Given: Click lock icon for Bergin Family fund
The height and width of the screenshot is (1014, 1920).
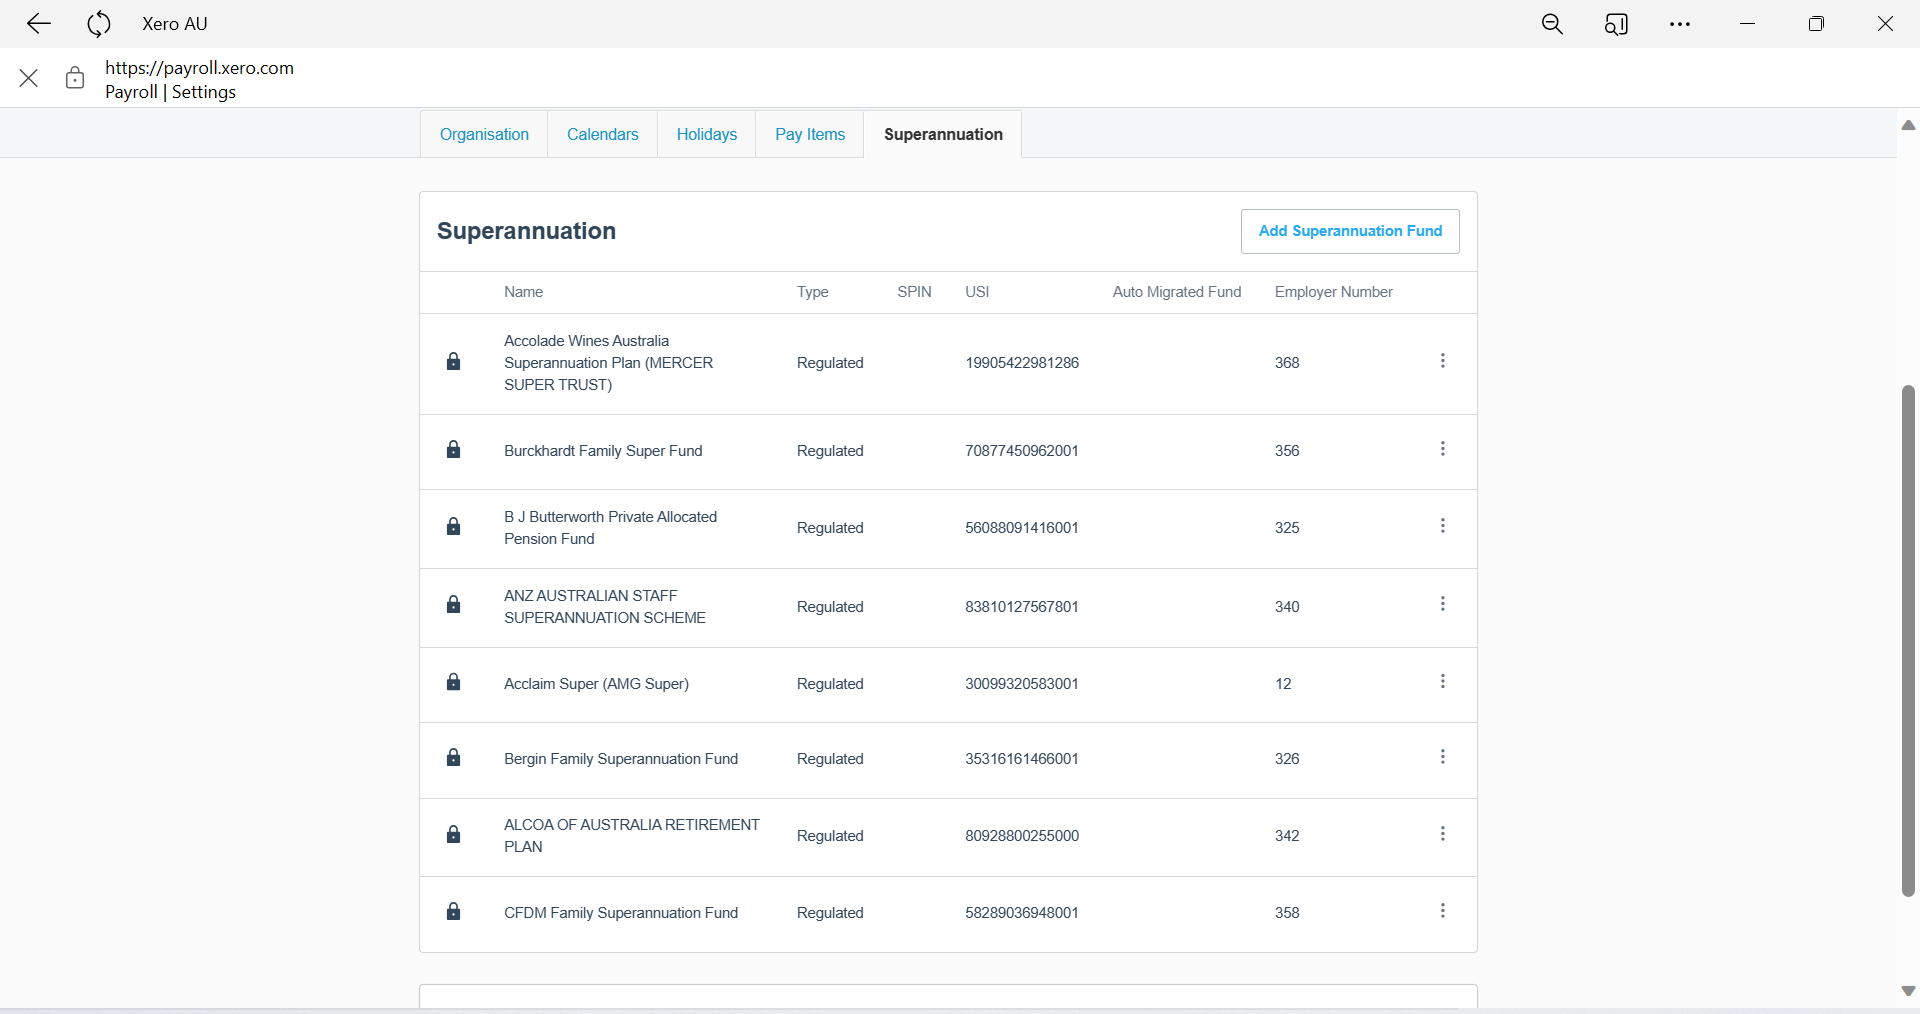Looking at the screenshot, I should 453,757.
